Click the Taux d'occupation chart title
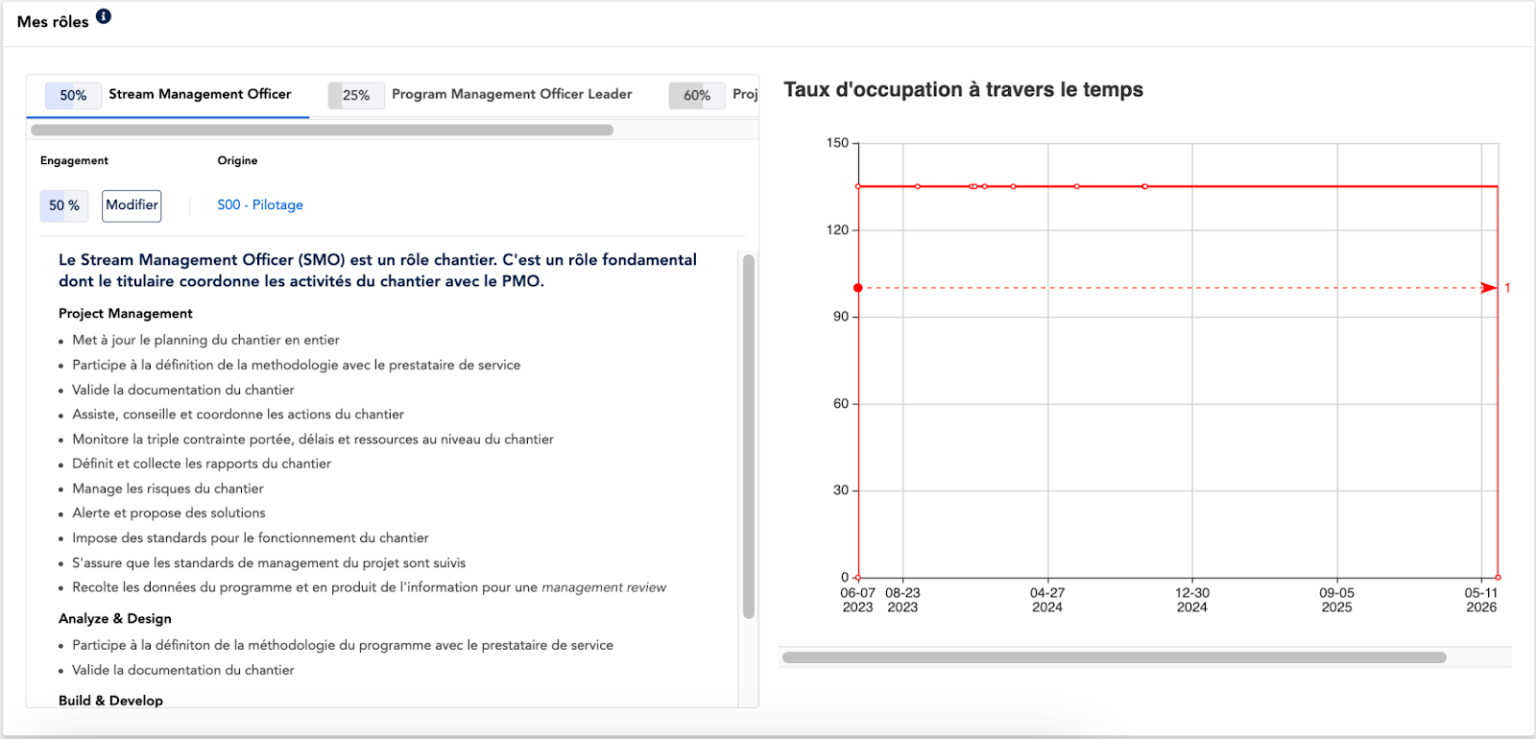 965,89
